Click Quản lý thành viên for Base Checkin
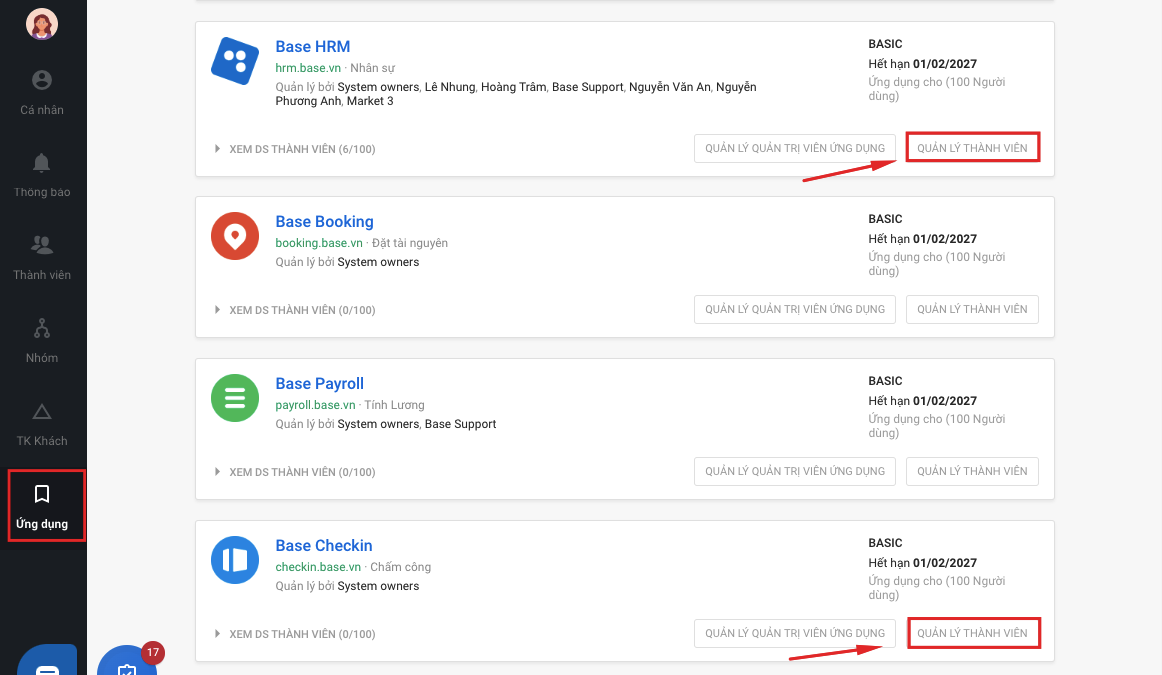Screen dimensions: 1162x675 (x=974, y=634)
